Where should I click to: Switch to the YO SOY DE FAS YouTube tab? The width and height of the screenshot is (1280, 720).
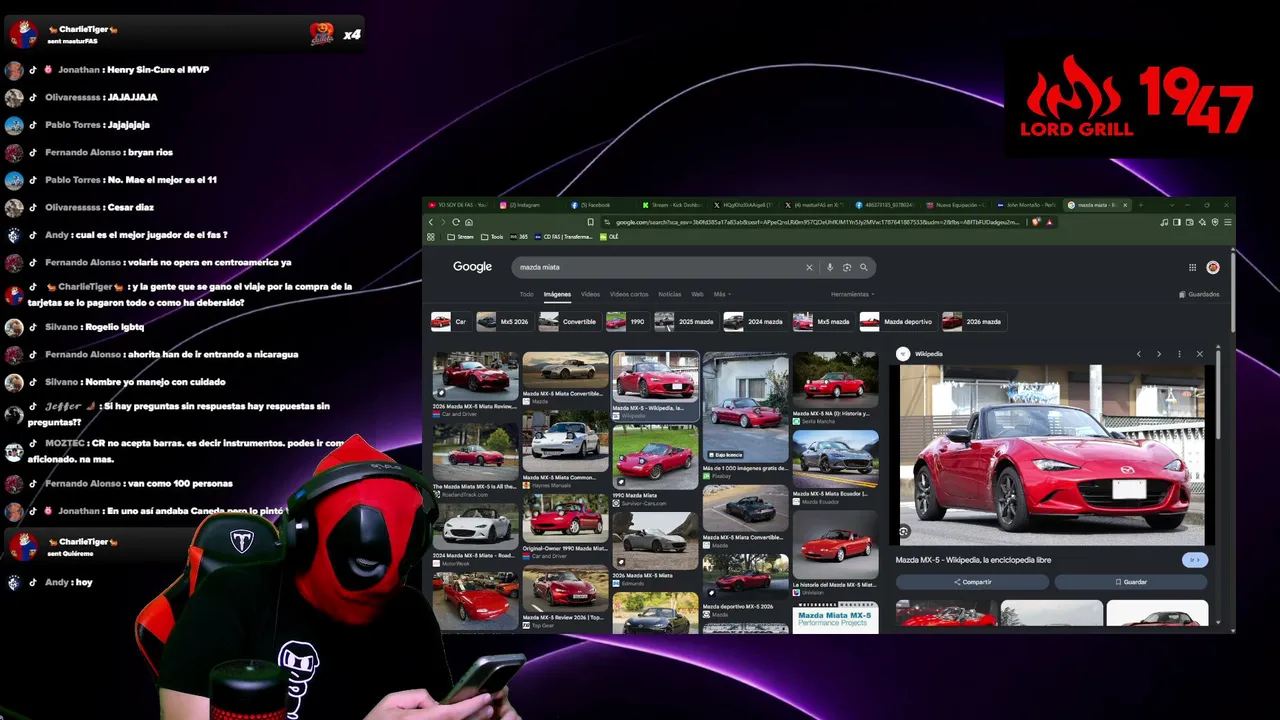[x=459, y=205]
